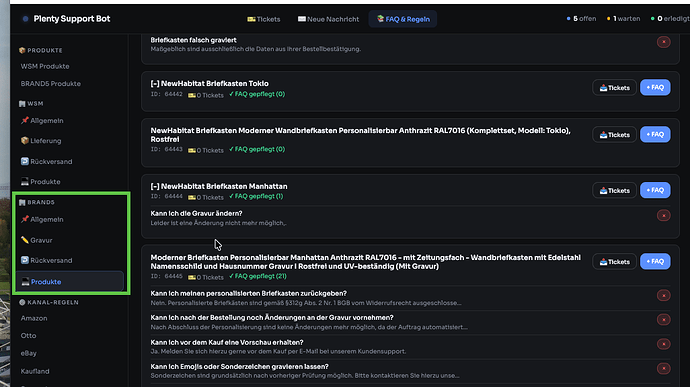Open Tickets for product ID 64443

tap(614, 135)
